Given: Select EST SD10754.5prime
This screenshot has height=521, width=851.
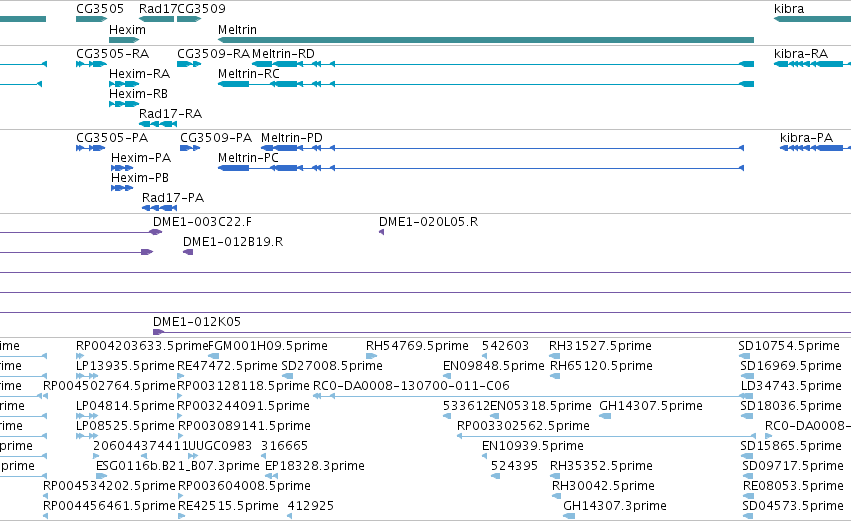Looking at the screenshot, I should tap(789, 346).
